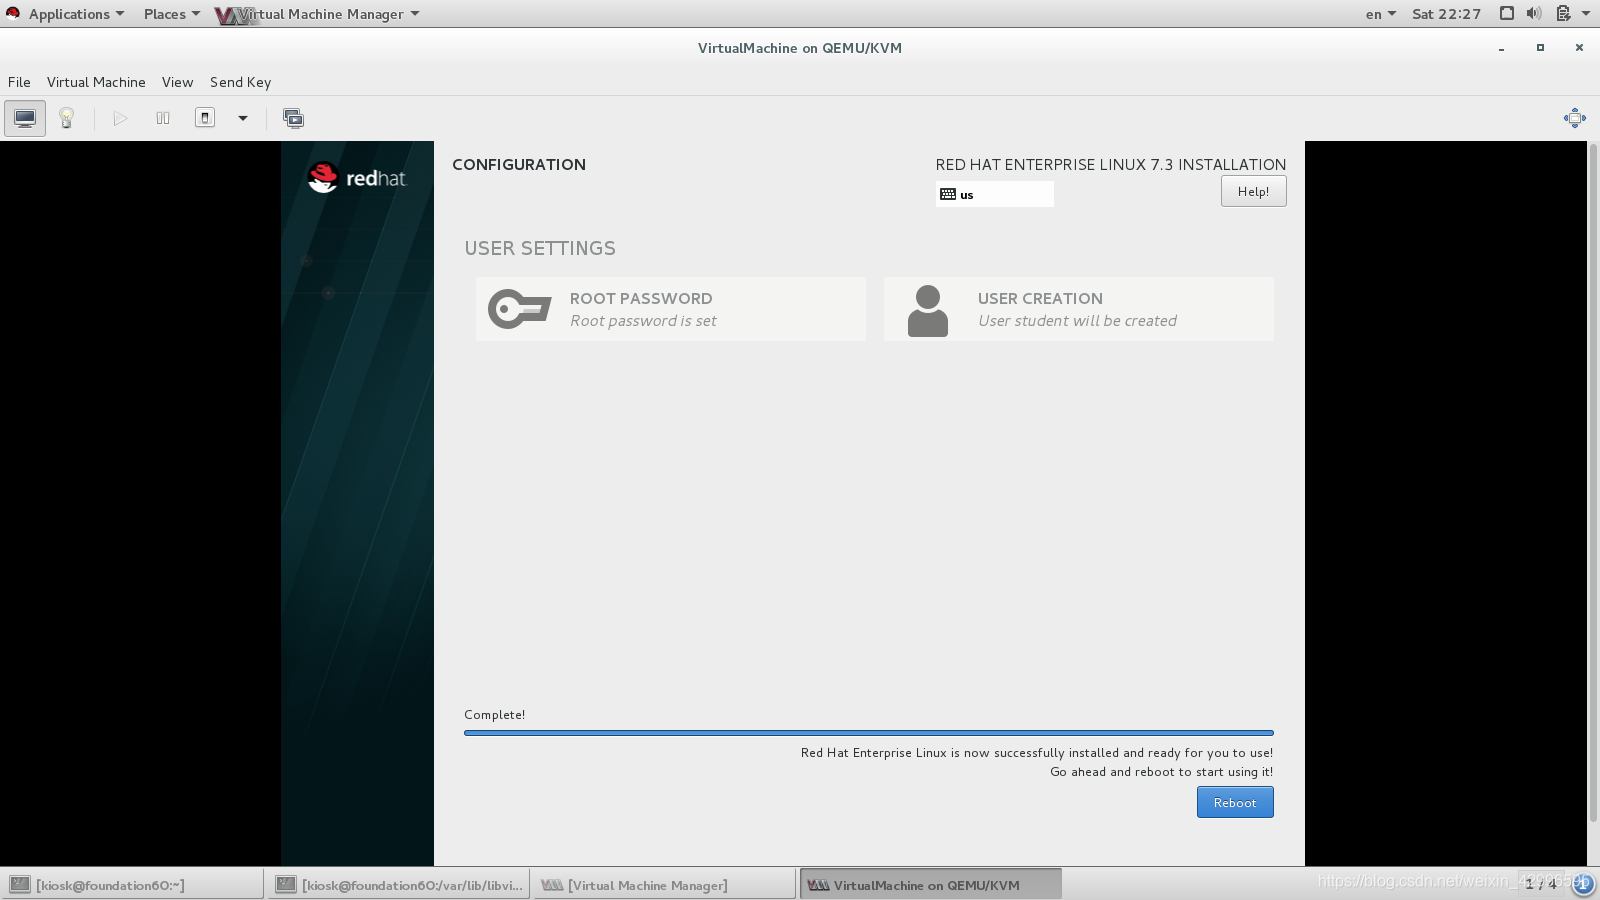Viewport: 1600px width, 900px height.
Task: Click the "CONFIGURATION" heading
Action: pos(519,164)
